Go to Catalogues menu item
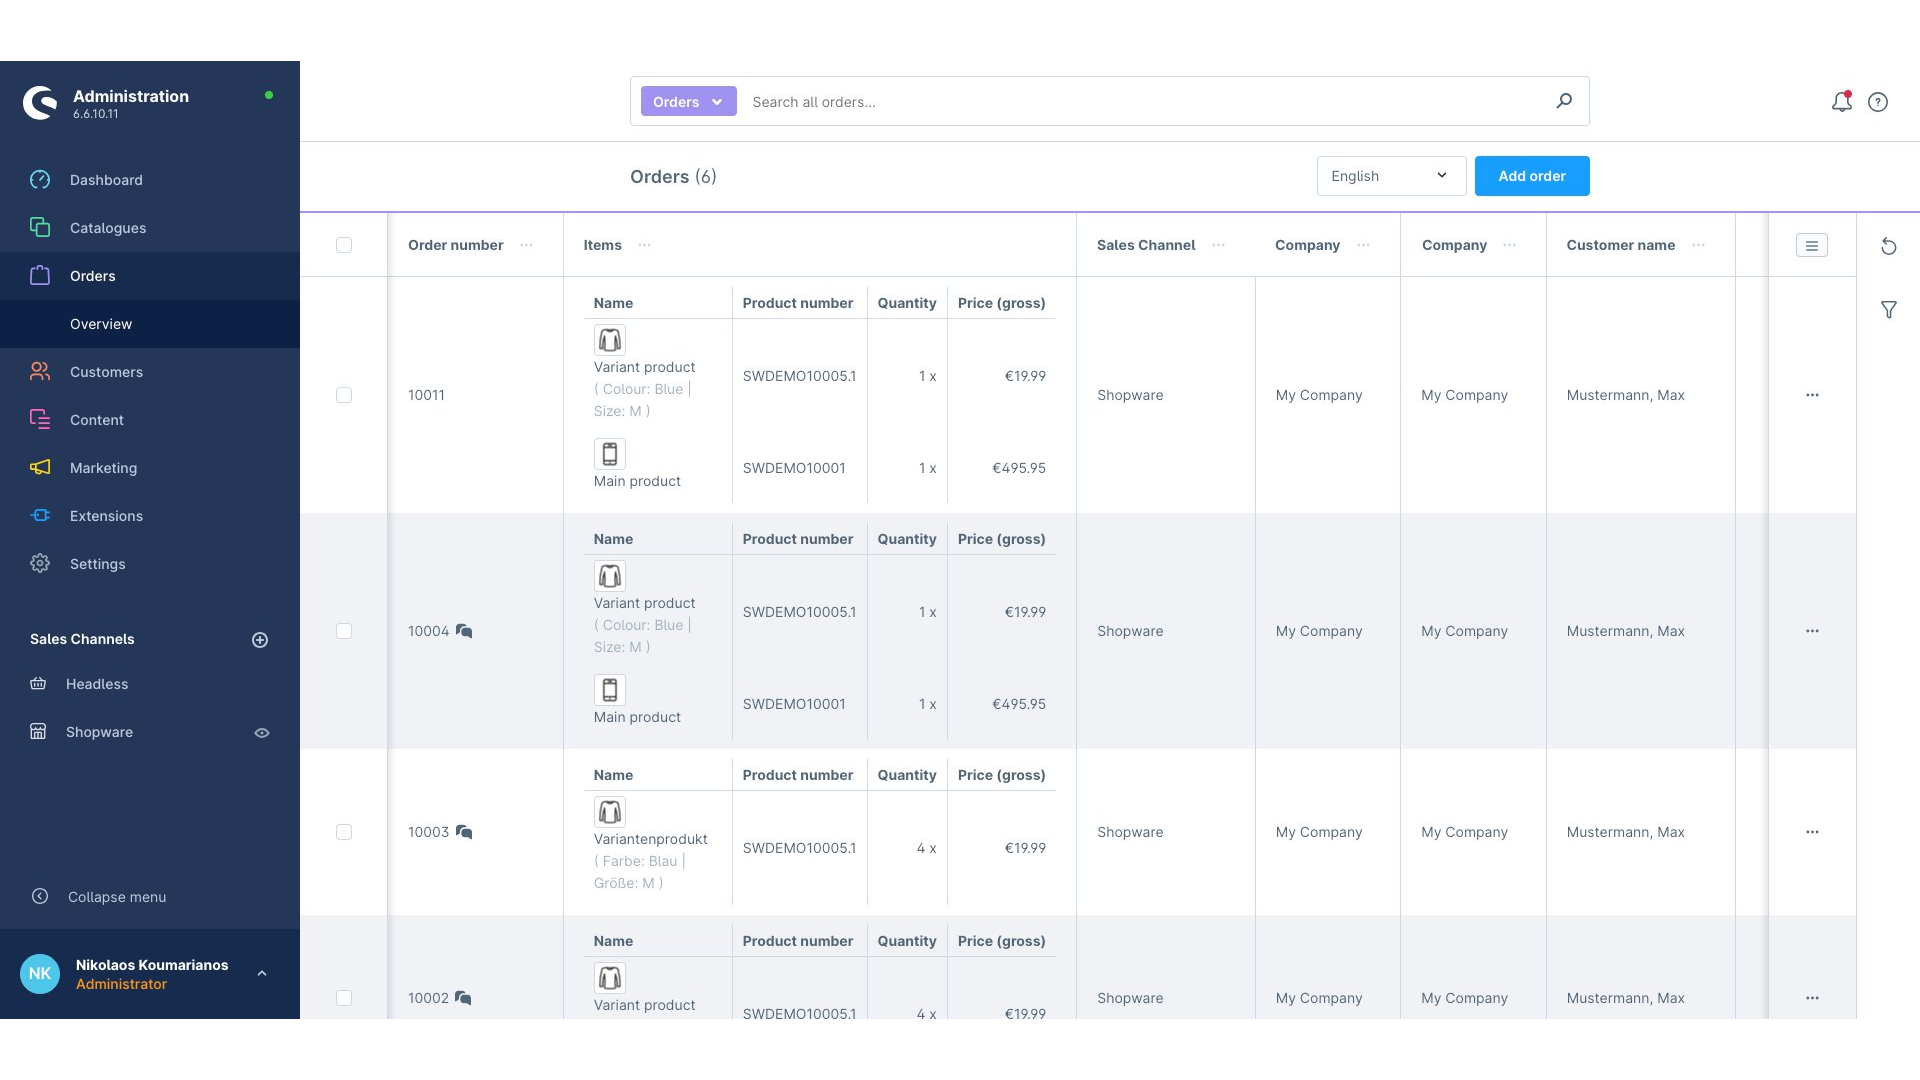This screenshot has height=1080, width=1920. (x=108, y=228)
